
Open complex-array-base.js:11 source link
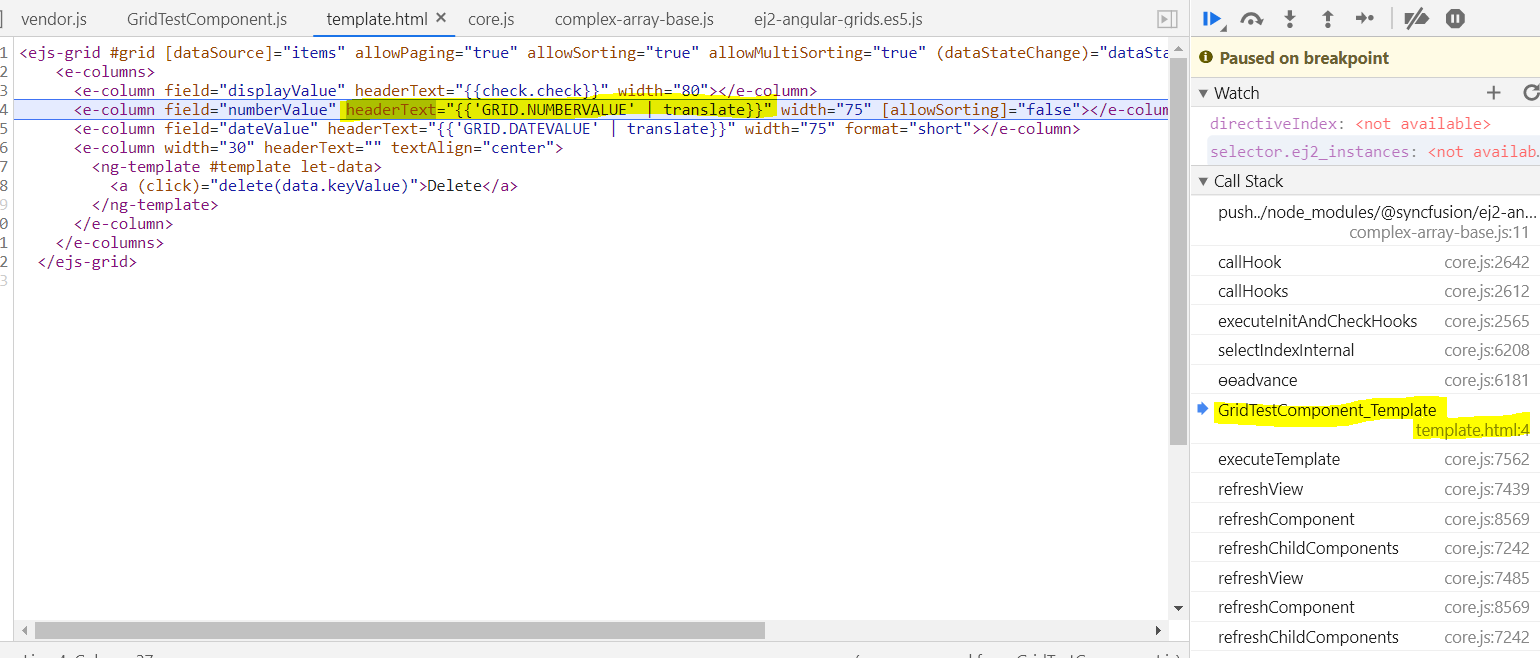coord(1439,232)
